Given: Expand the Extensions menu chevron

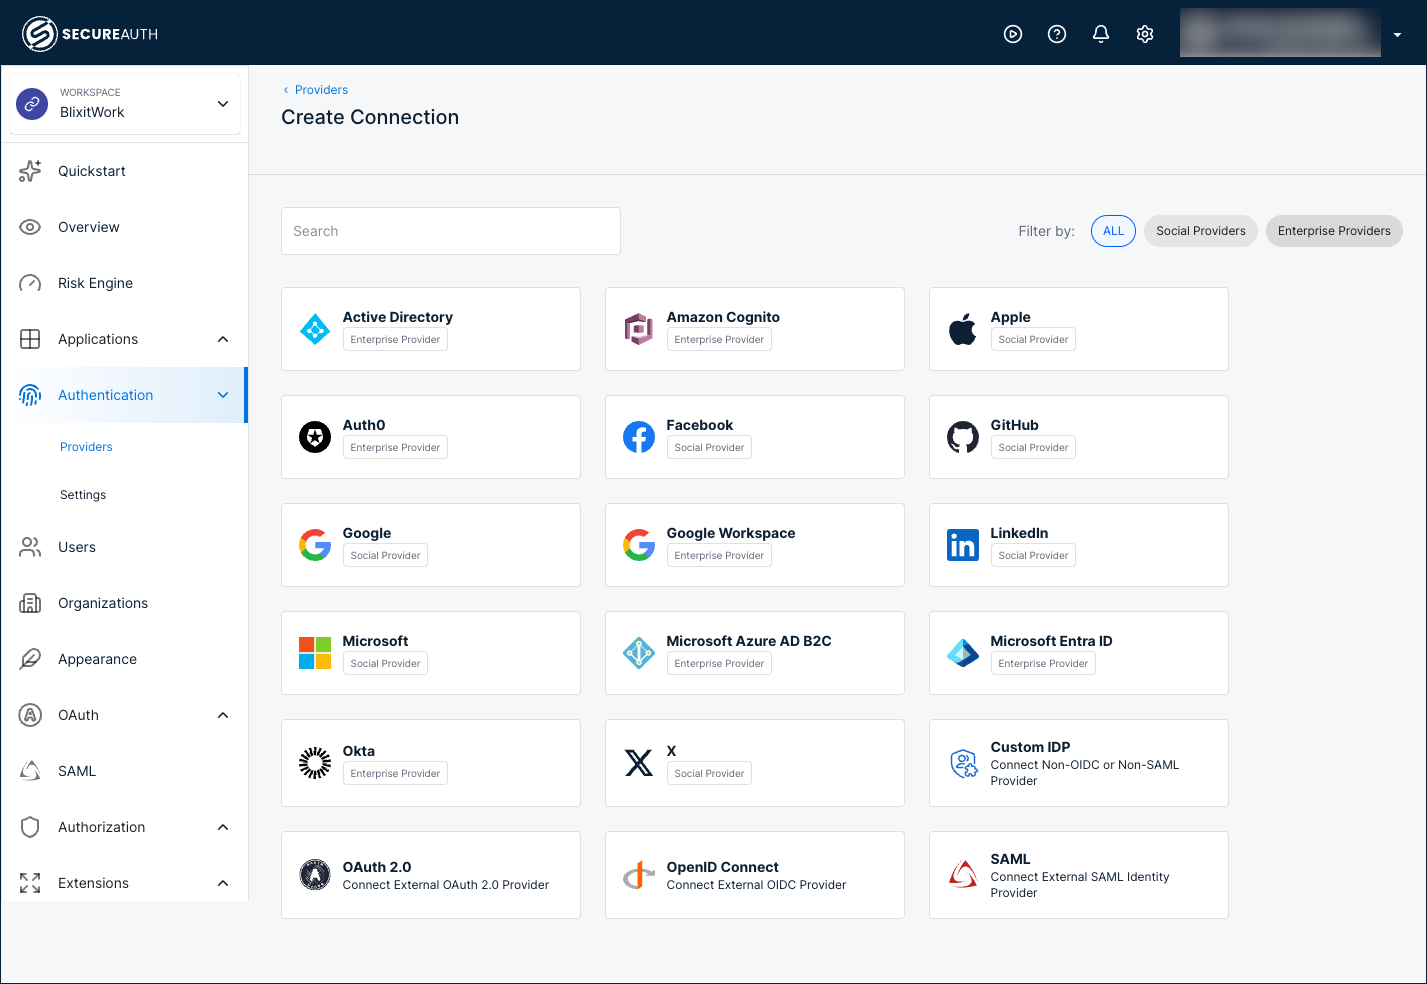Looking at the screenshot, I should pos(223,883).
